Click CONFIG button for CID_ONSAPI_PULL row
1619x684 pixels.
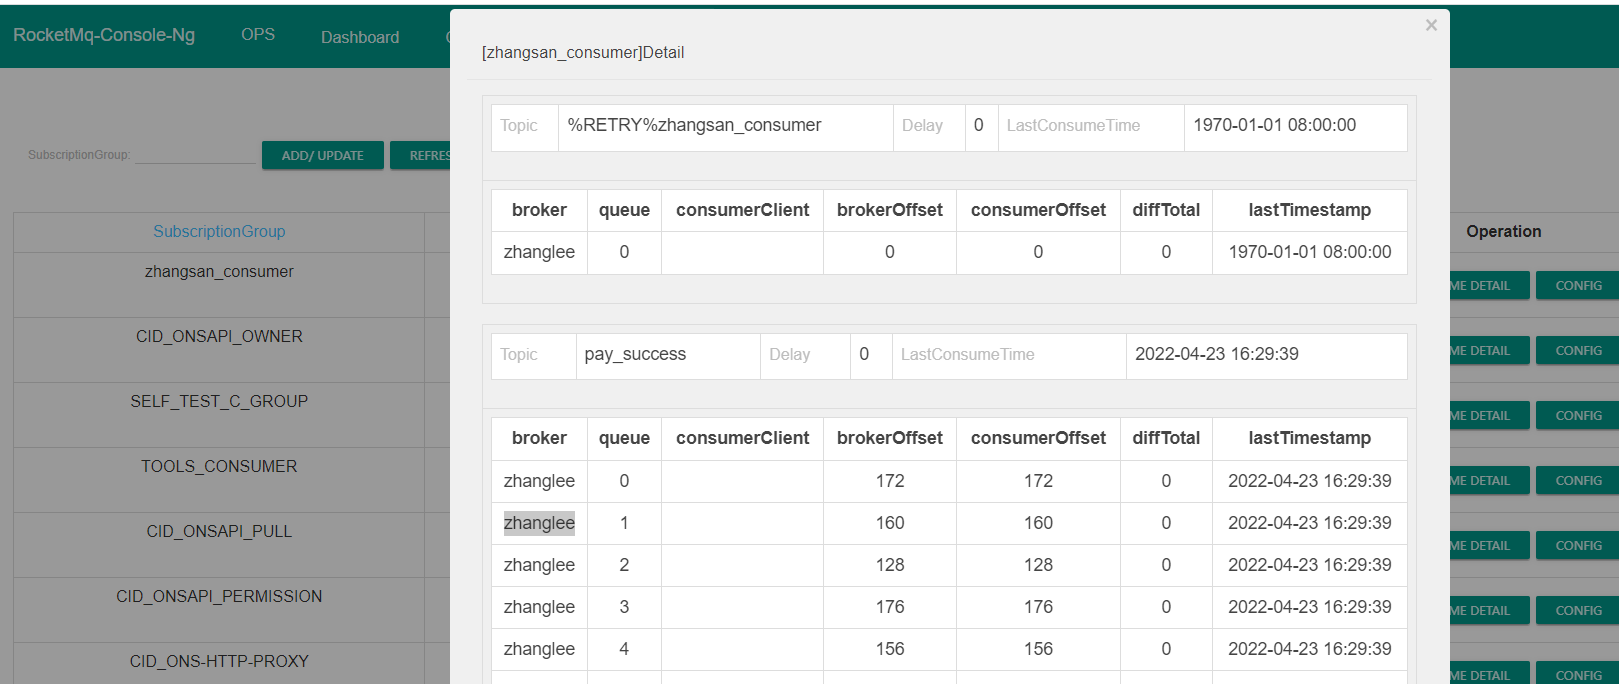(1578, 545)
